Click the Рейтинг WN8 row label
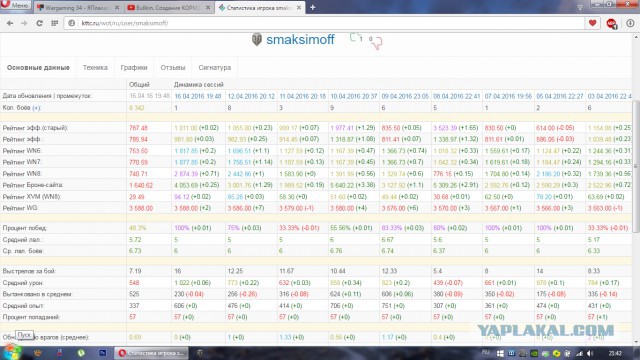This screenshot has width=640, height=360. [x=22, y=174]
